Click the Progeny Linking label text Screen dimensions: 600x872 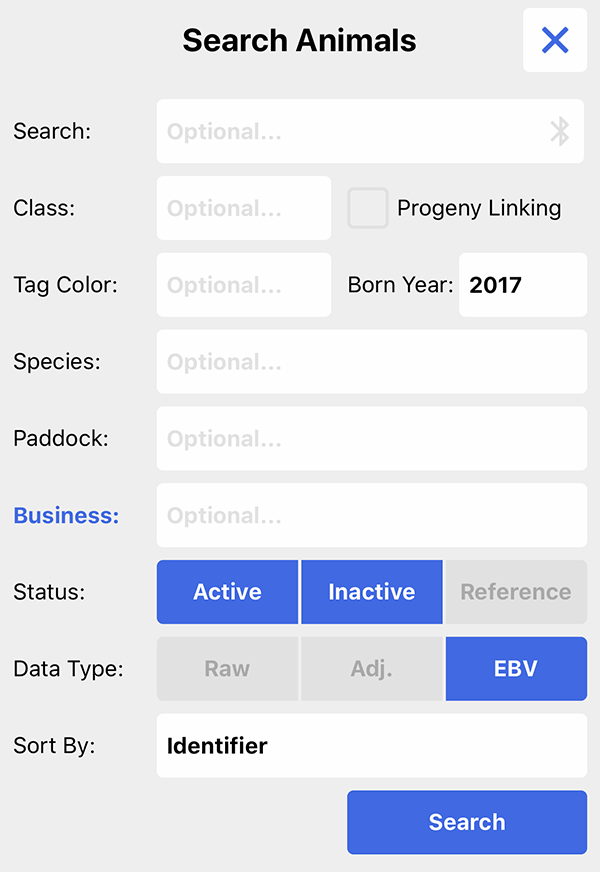479,209
